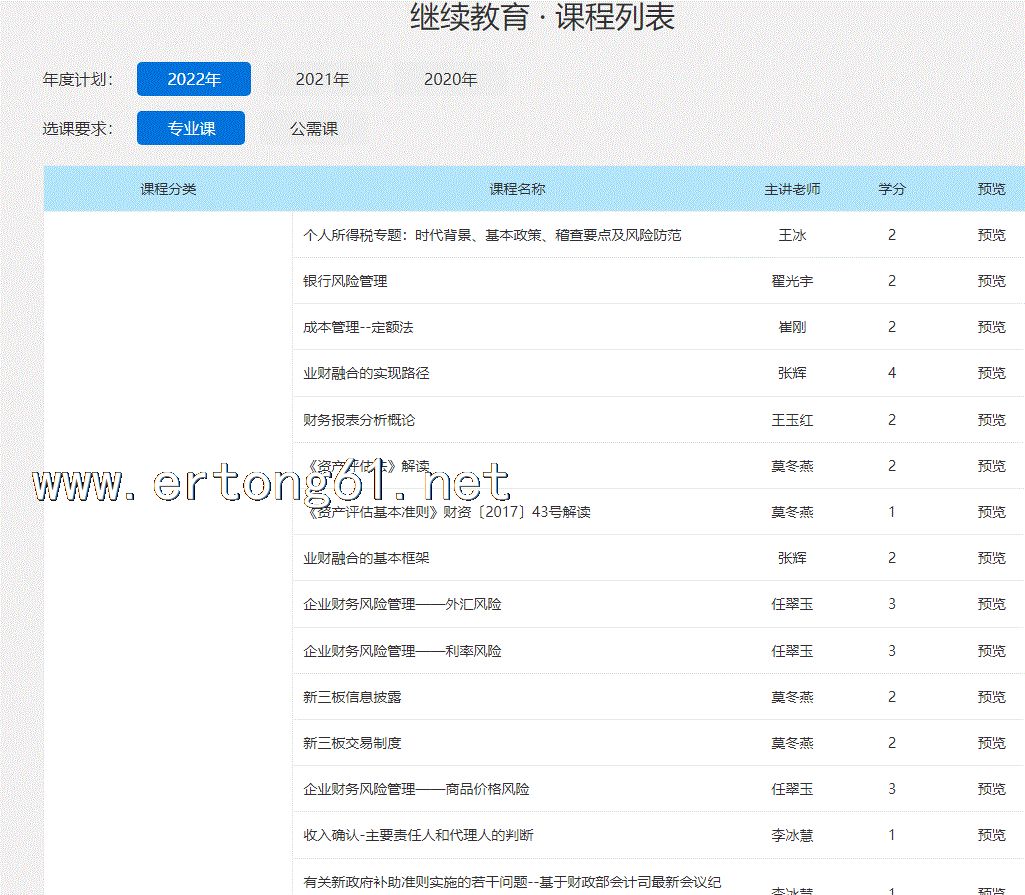Switch to the 2021年 annual plan
The image size is (1025, 895).
[x=322, y=79]
